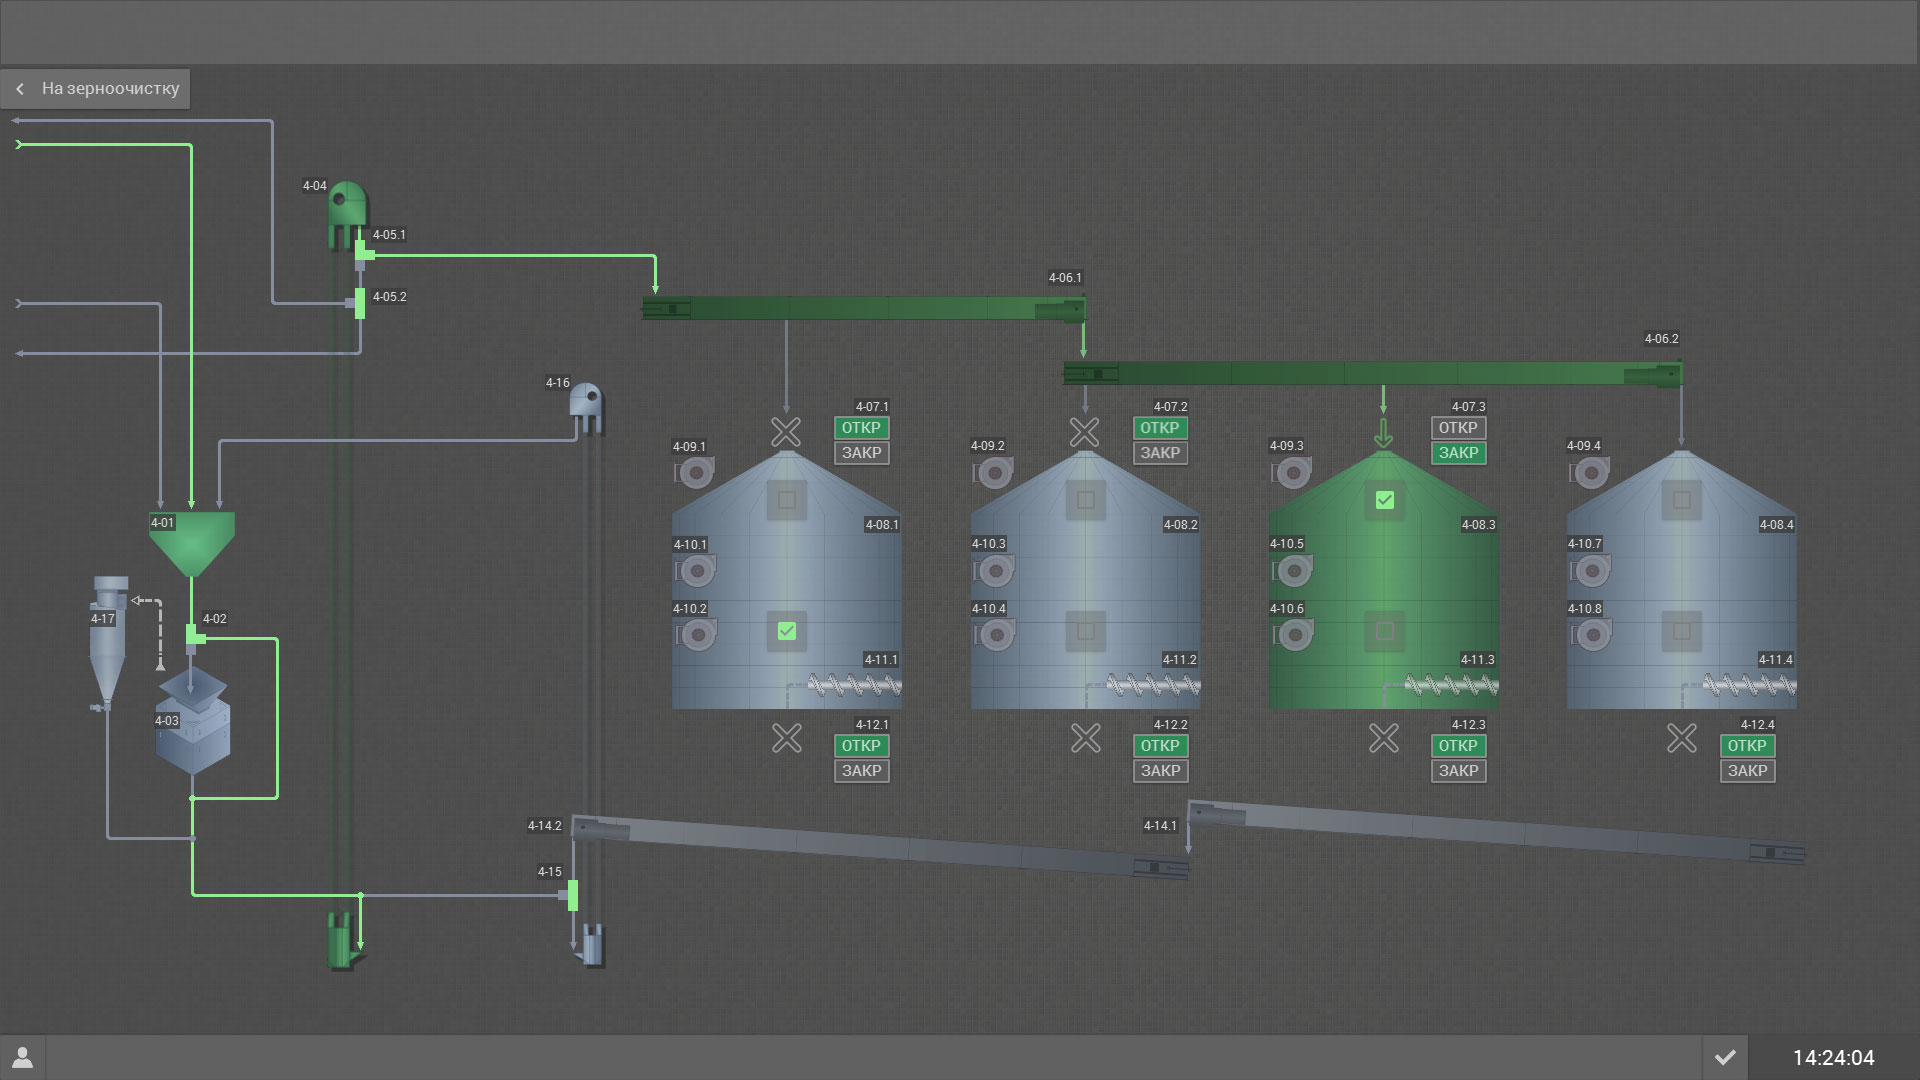Click the separator machine 4-03
Viewport: 1920px width, 1080px height.
pyautogui.click(x=193, y=730)
